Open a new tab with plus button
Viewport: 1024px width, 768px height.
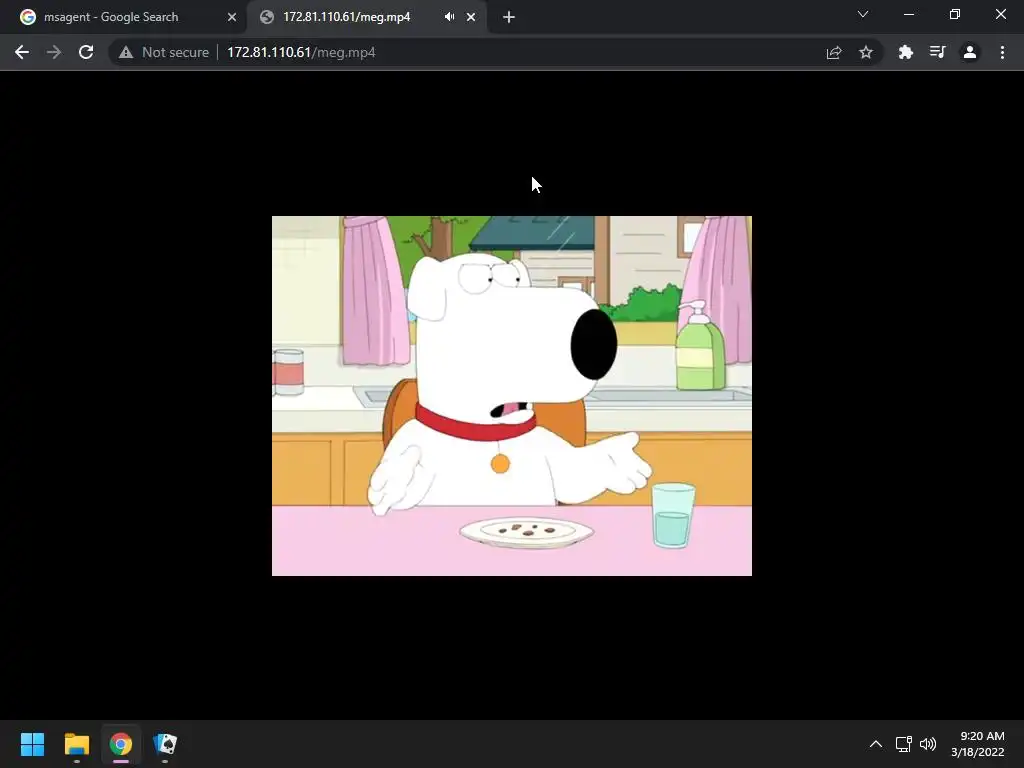click(x=509, y=17)
